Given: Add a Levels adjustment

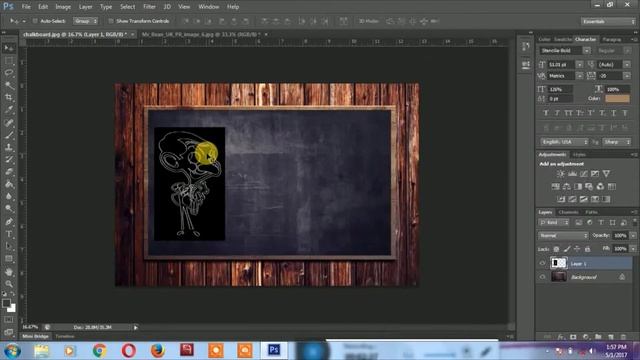Looking at the screenshot, I should pyautogui.click(x=572, y=174).
